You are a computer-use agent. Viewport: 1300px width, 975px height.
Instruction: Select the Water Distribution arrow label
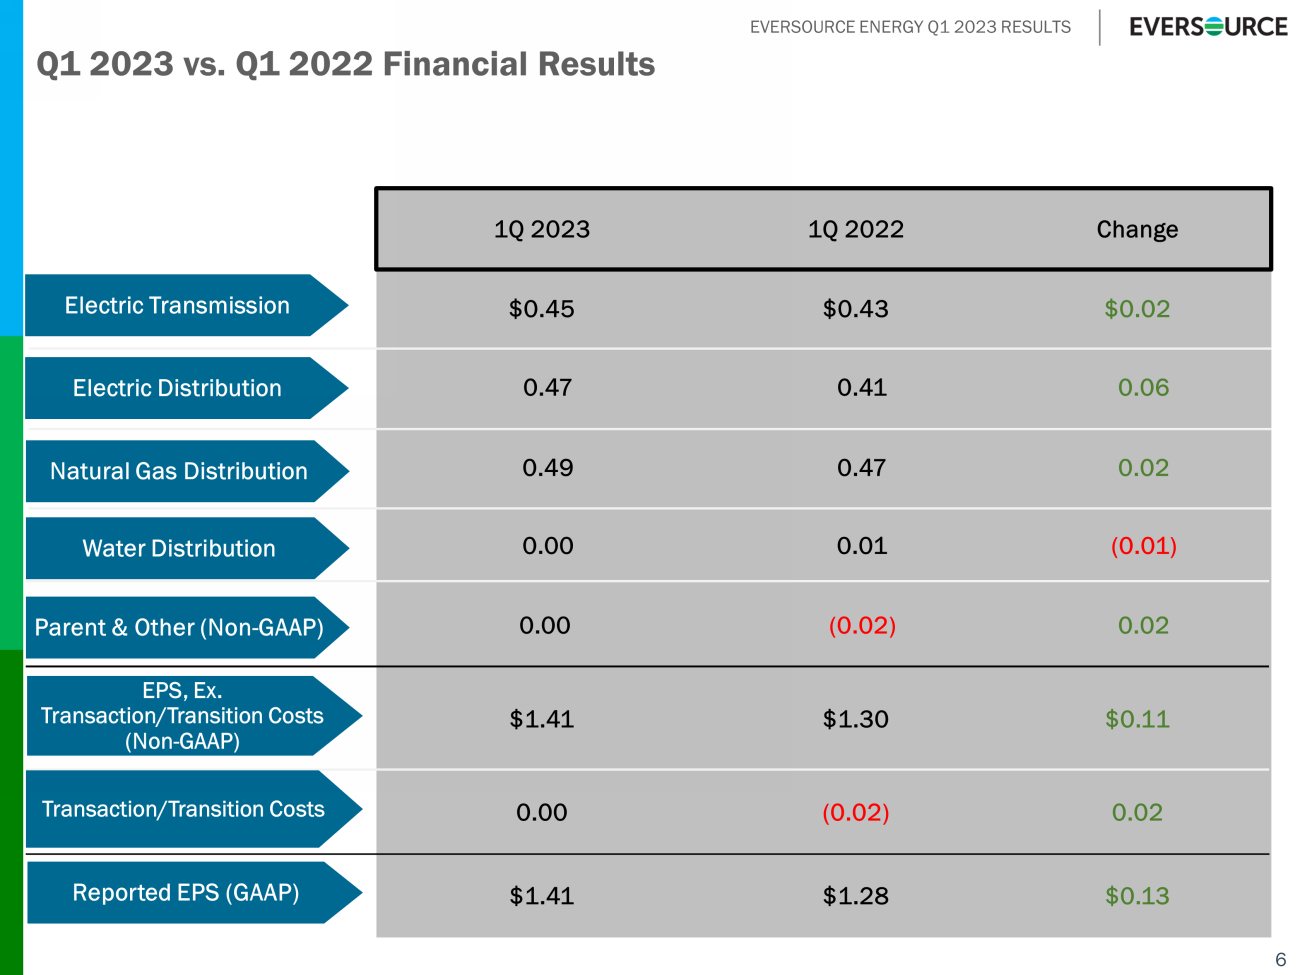click(x=179, y=549)
